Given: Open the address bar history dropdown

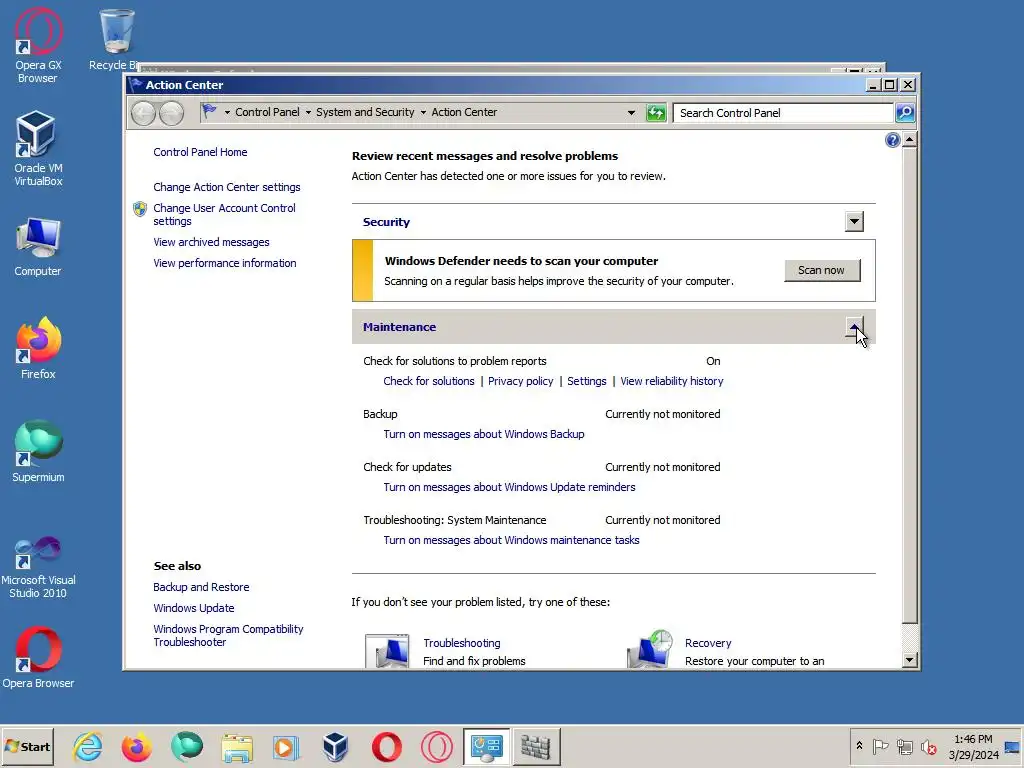Looking at the screenshot, I should pyautogui.click(x=631, y=112).
